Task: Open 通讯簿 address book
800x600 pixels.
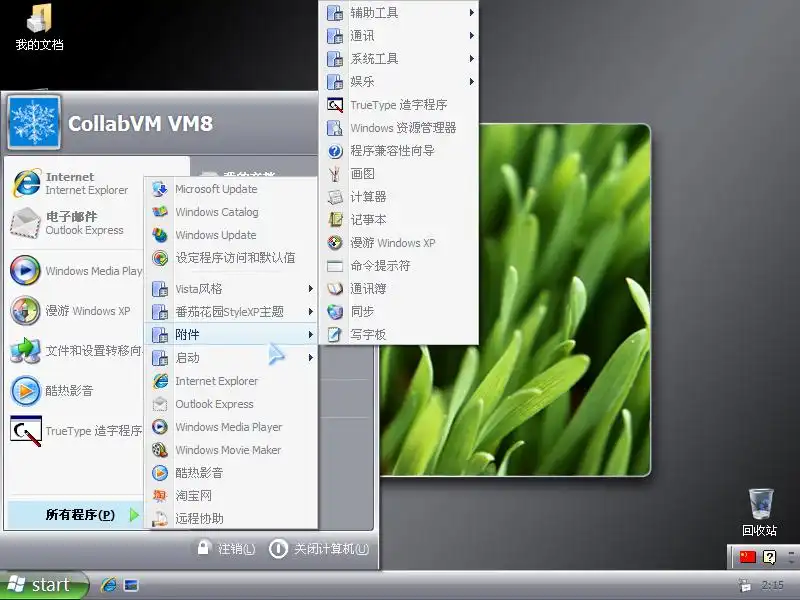Action: click(399, 289)
